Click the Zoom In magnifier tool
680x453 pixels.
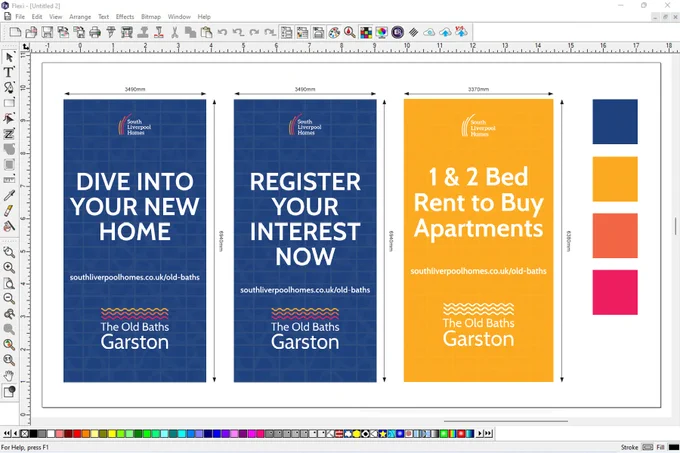tap(9, 267)
